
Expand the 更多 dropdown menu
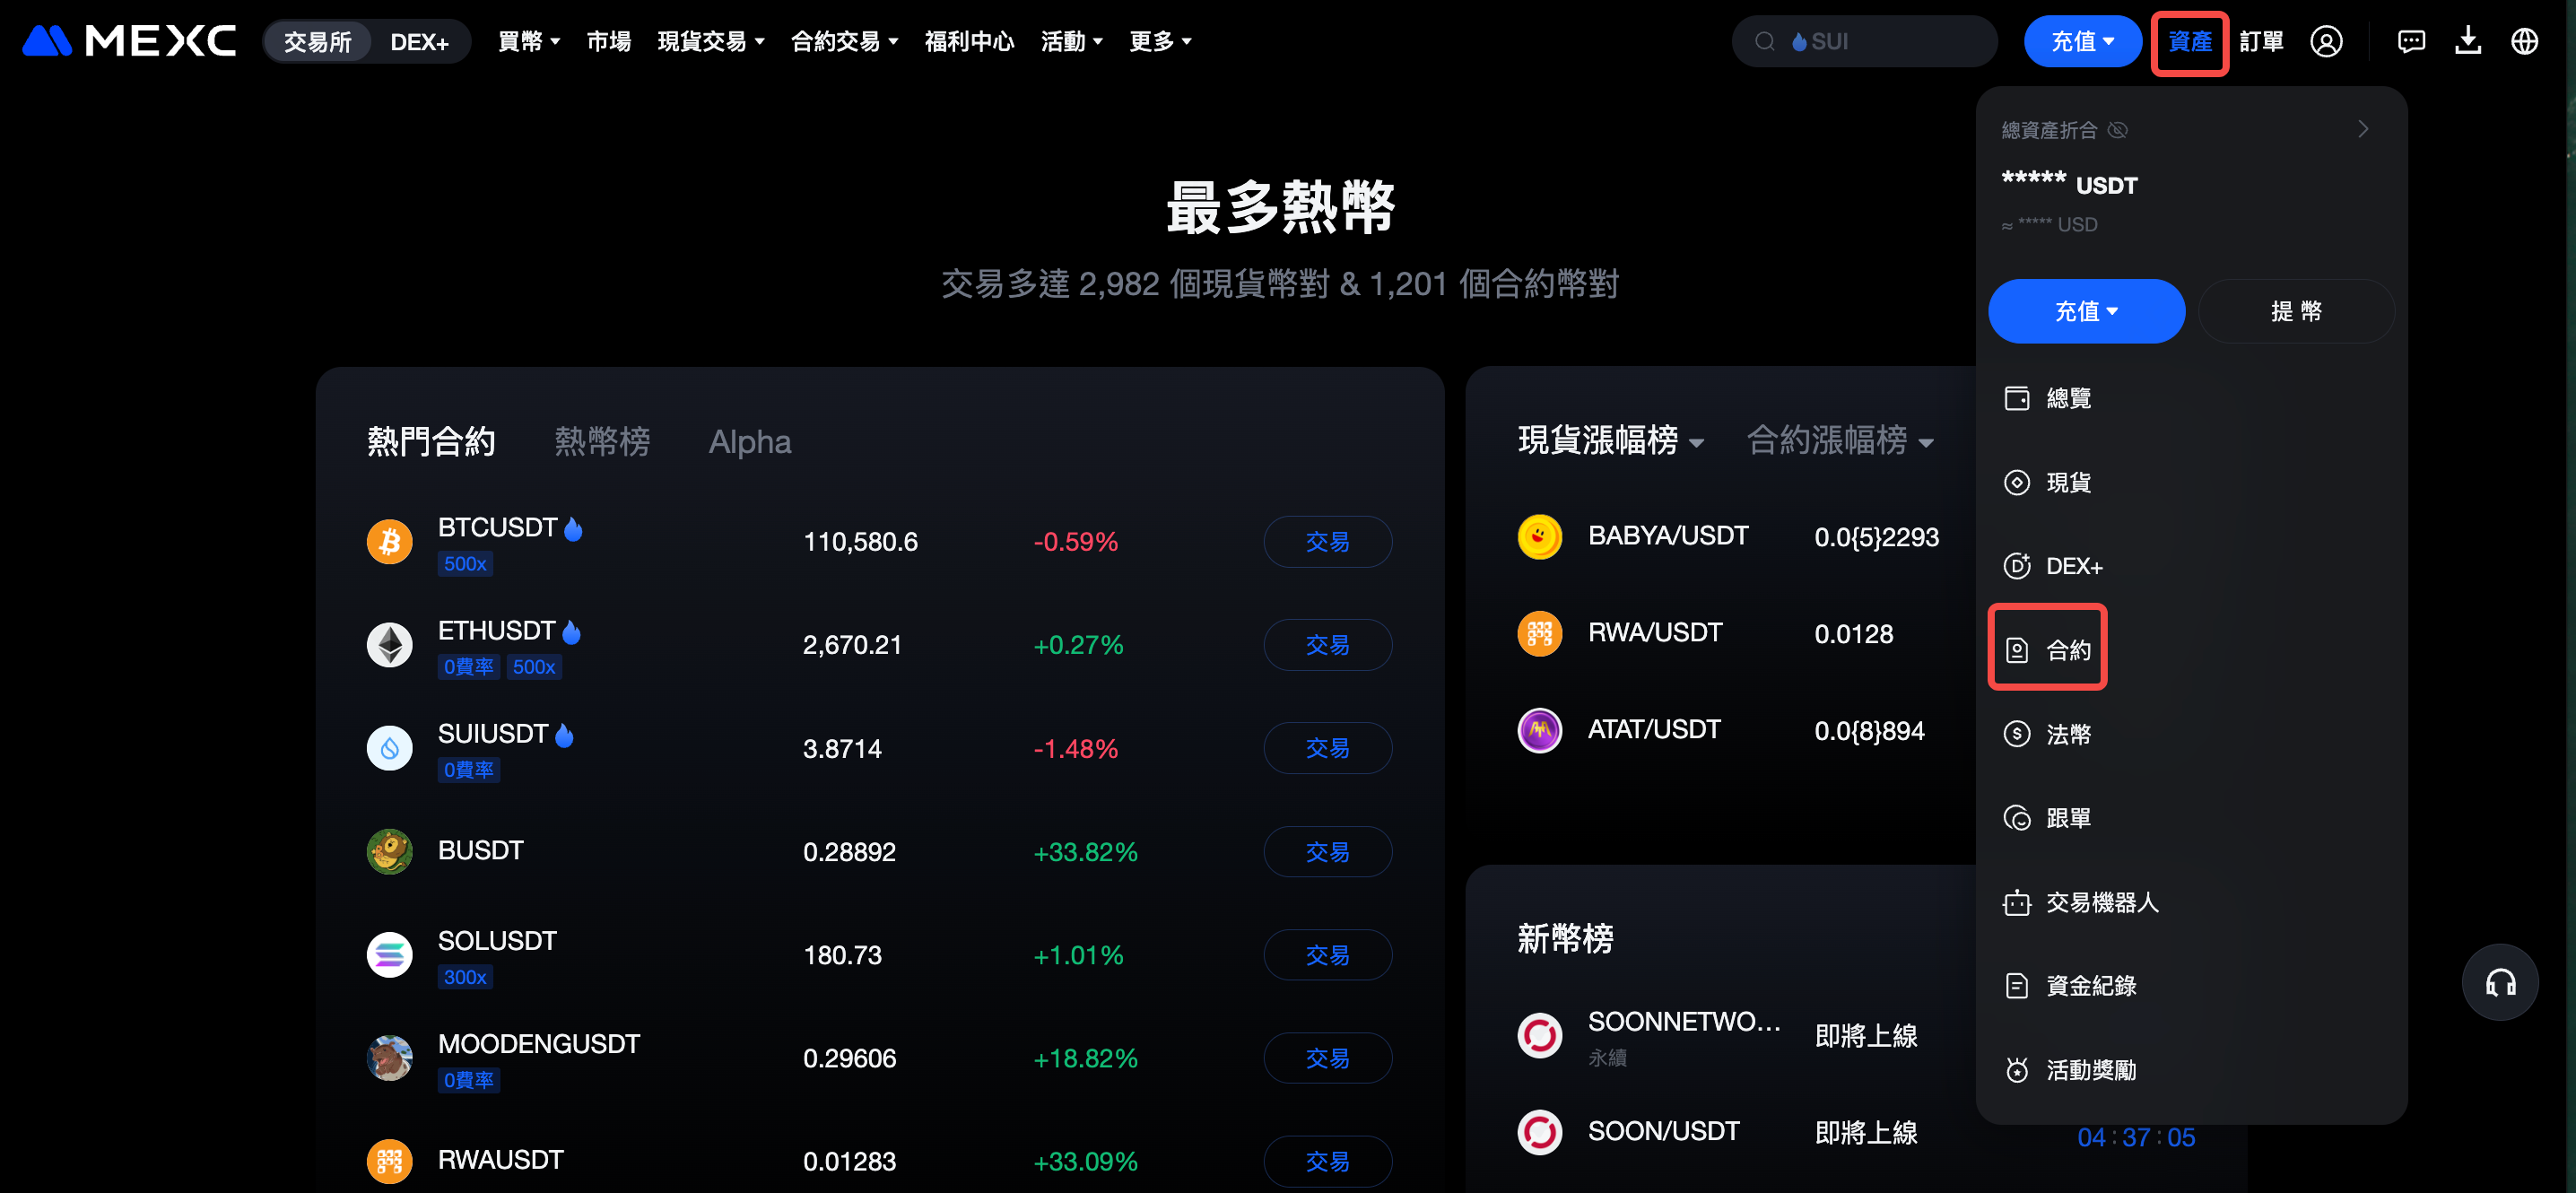[1160, 41]
